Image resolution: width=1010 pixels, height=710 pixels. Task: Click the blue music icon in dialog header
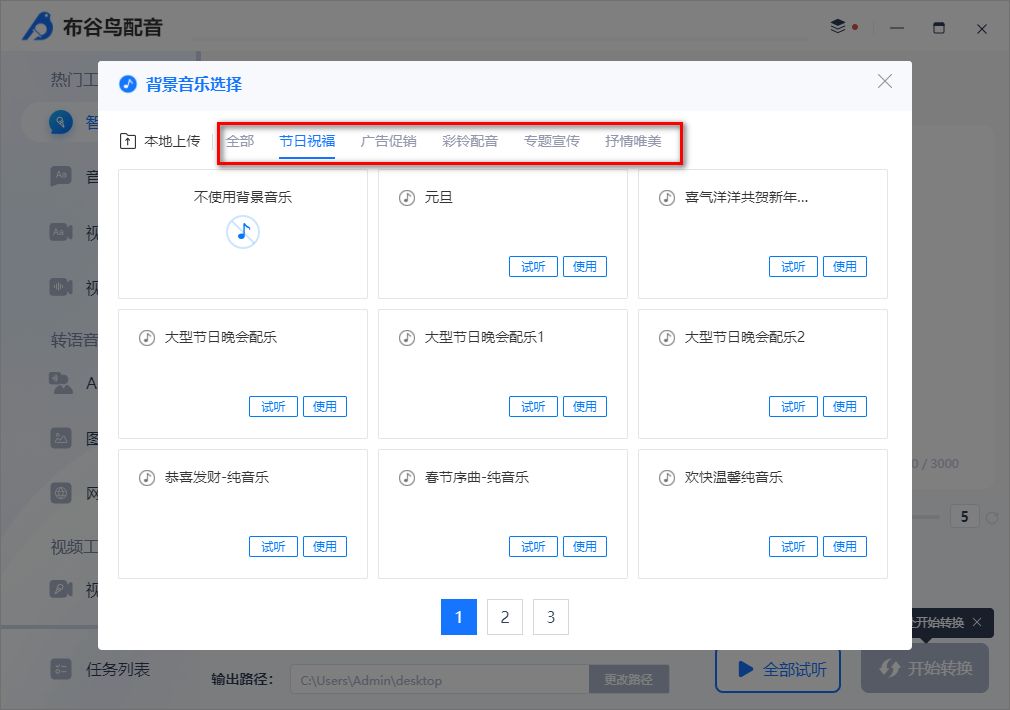128,84
